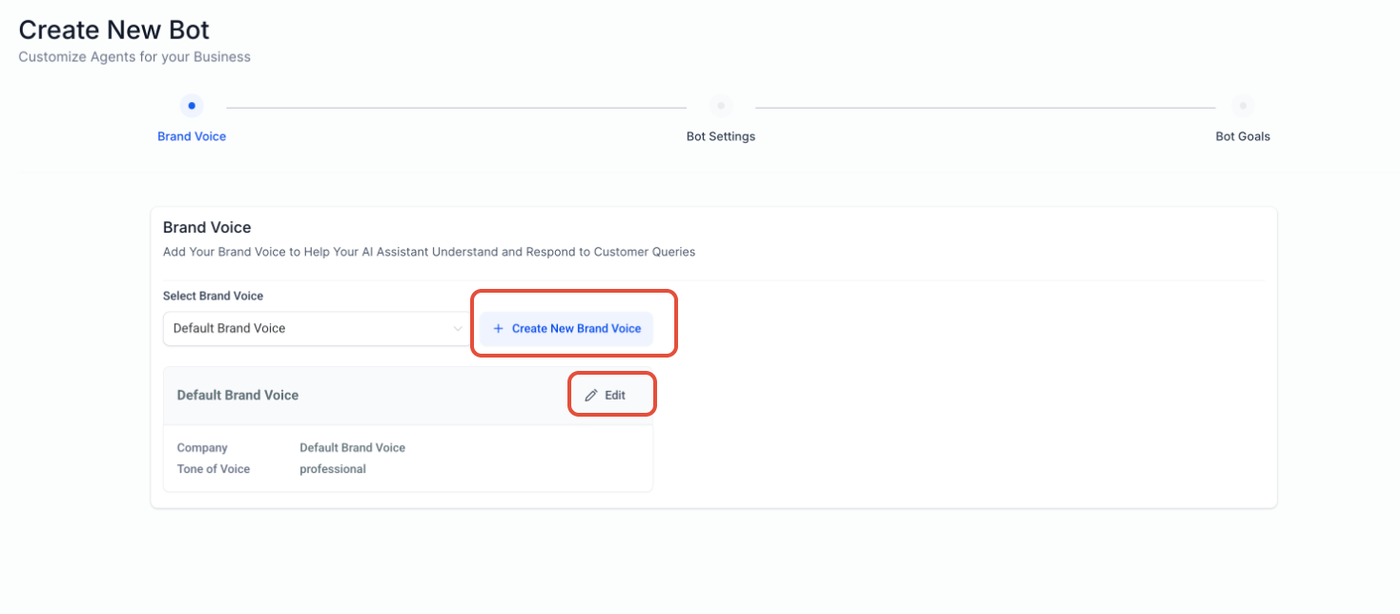Click the Edit button text
The image size is (1400, 614).
(x=615, y=395)
